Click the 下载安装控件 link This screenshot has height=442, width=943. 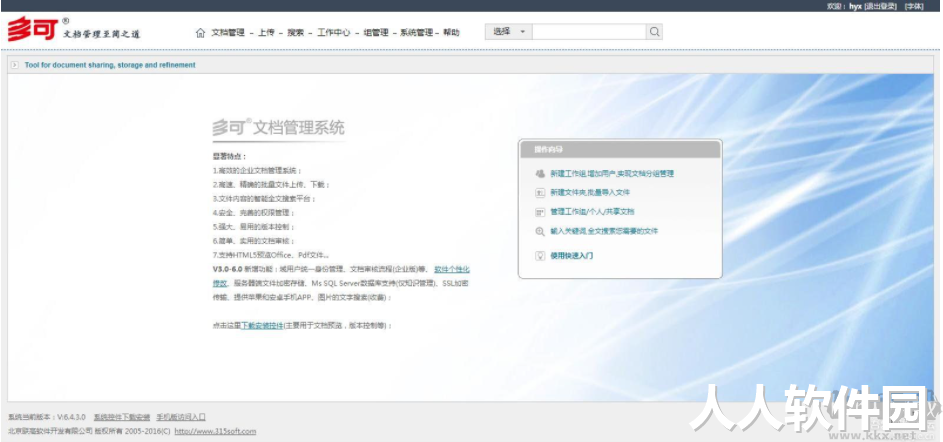click(262, 325)
